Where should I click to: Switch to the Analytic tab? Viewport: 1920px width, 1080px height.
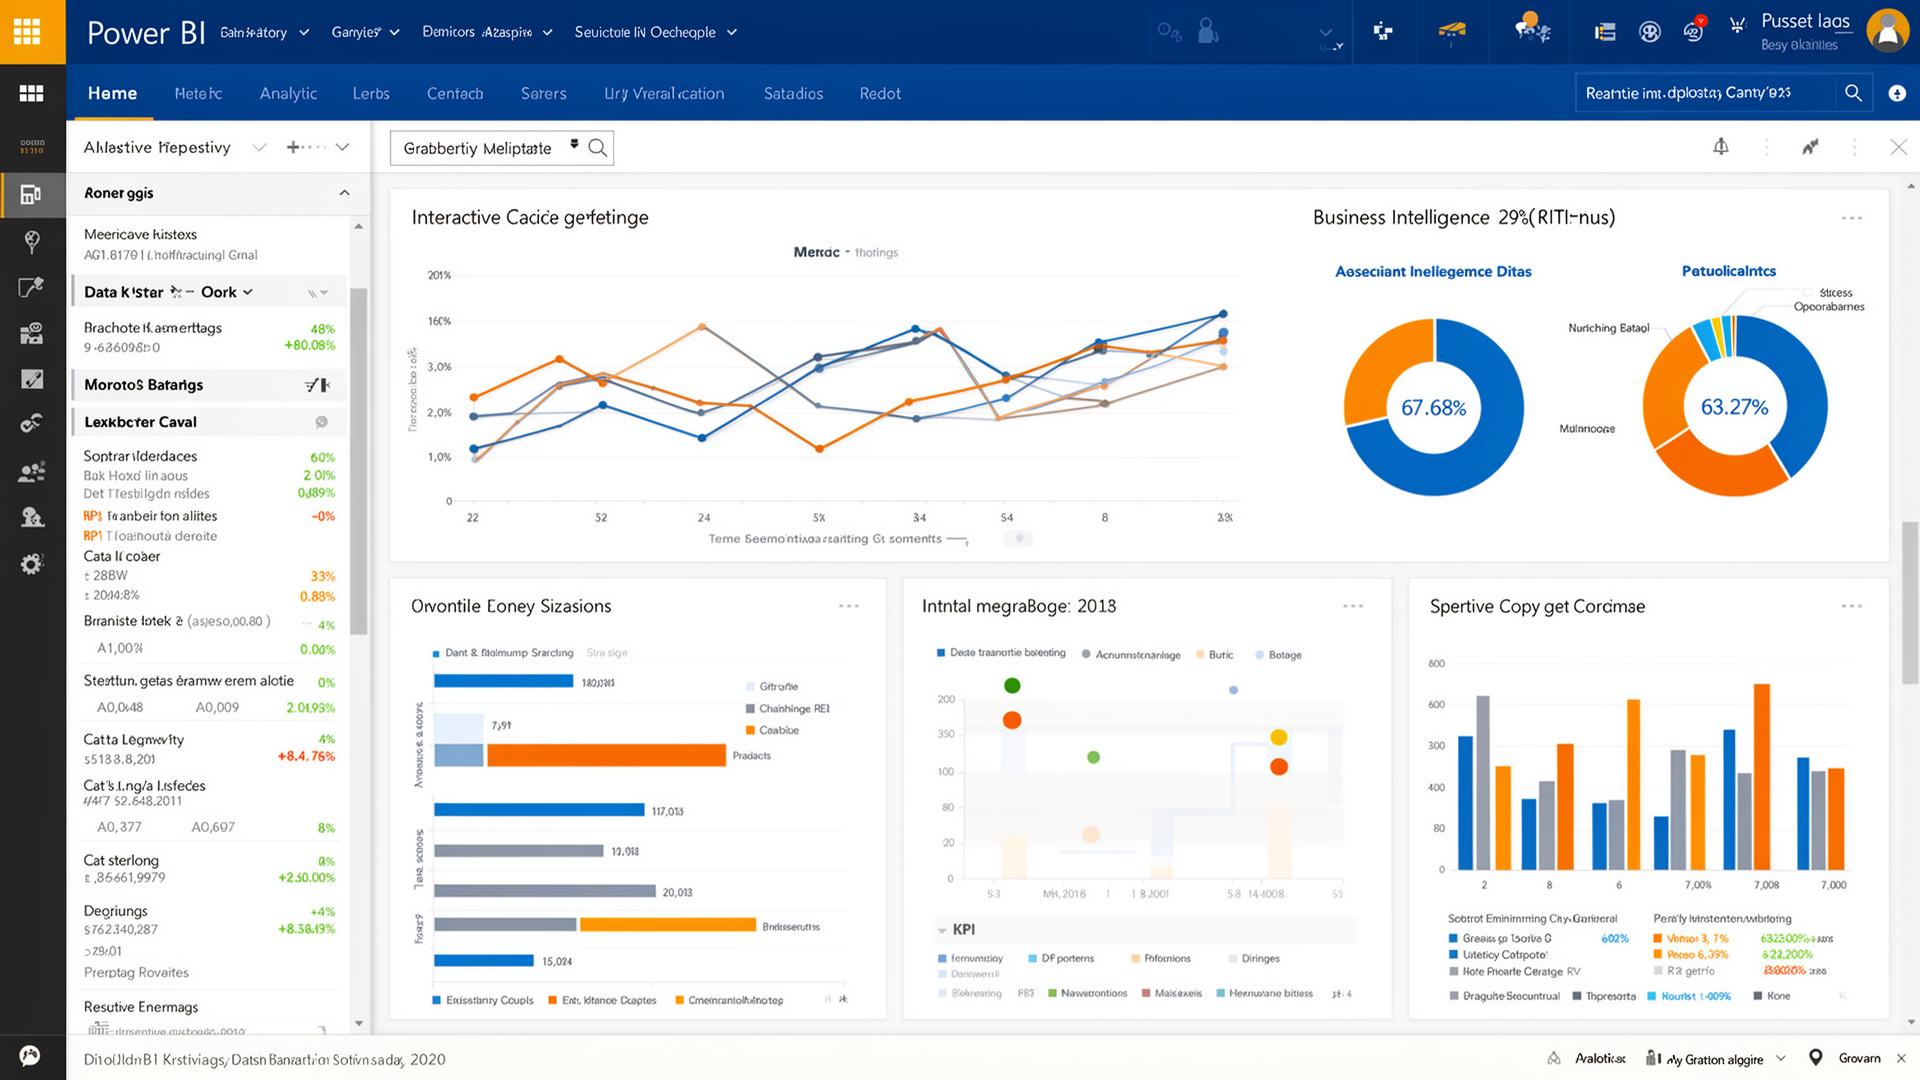pyautogui.click(x=288, y=93)
